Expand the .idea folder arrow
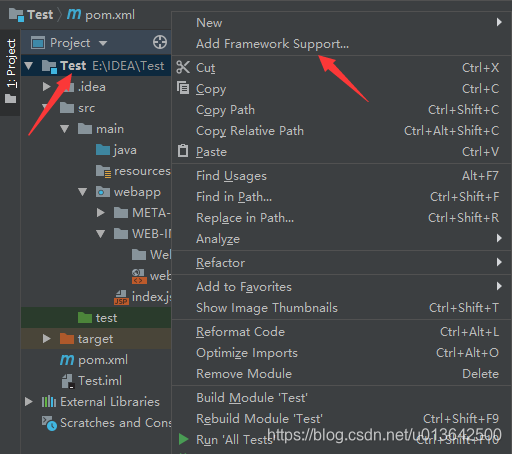 click(x=47, y=87)
